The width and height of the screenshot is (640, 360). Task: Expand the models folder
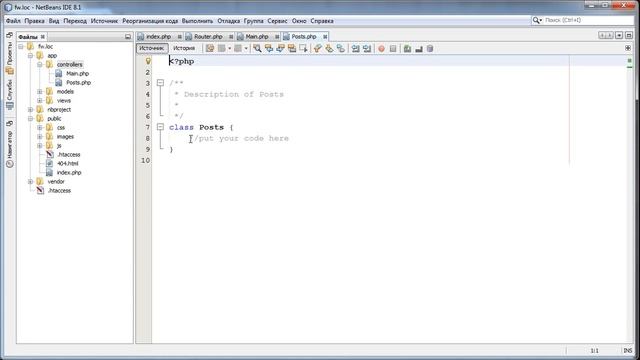pos(40,91)
